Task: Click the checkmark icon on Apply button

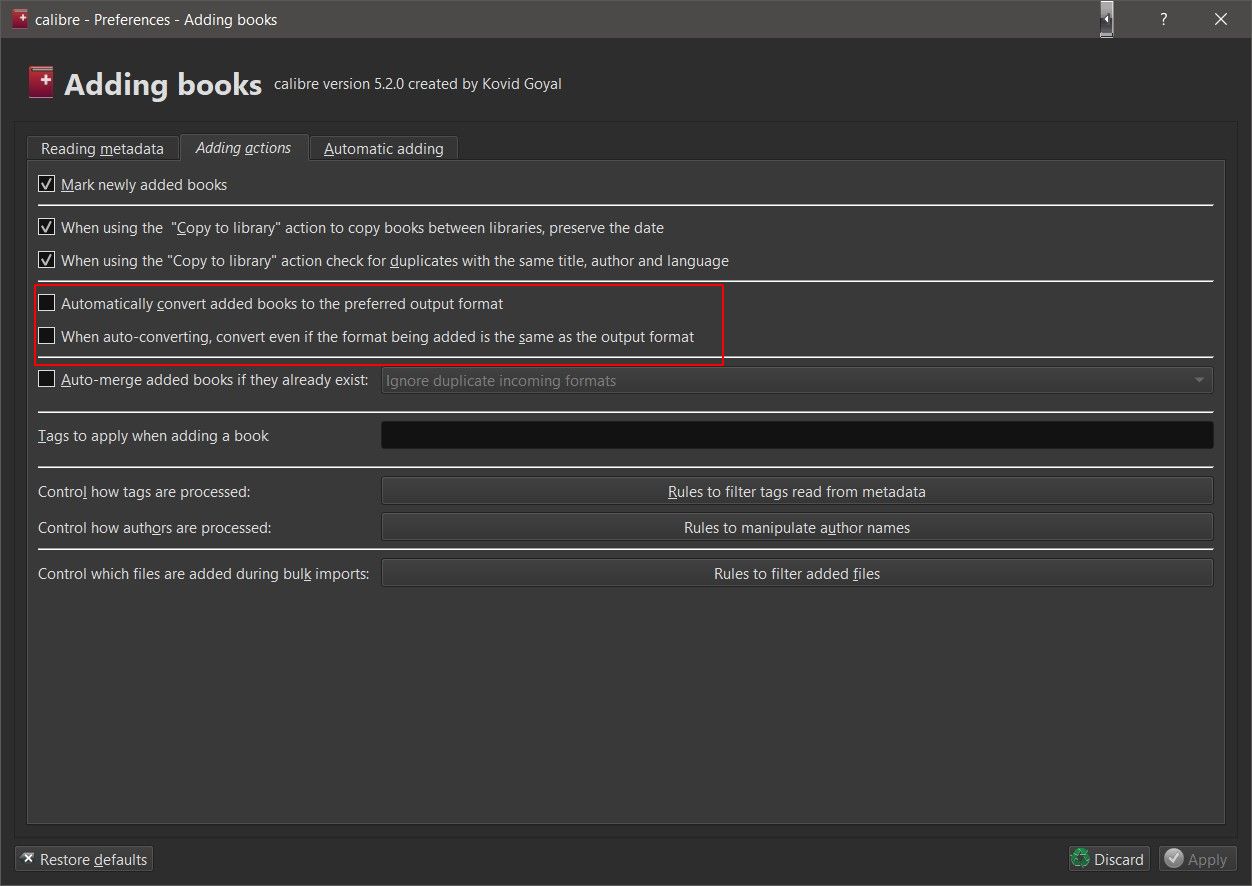Action: coord(1174,859)
